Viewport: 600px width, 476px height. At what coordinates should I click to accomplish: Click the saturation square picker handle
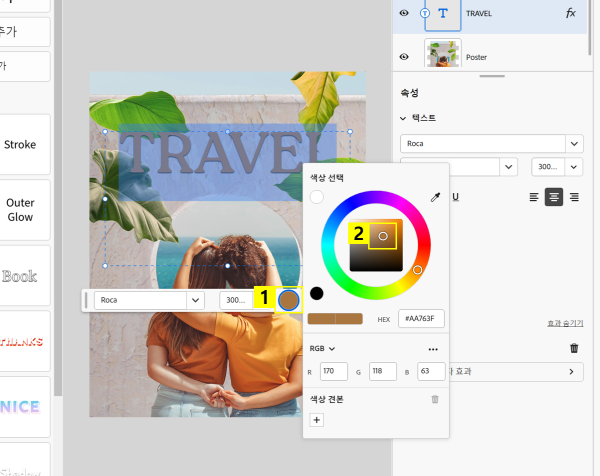[x=383, y=236]
